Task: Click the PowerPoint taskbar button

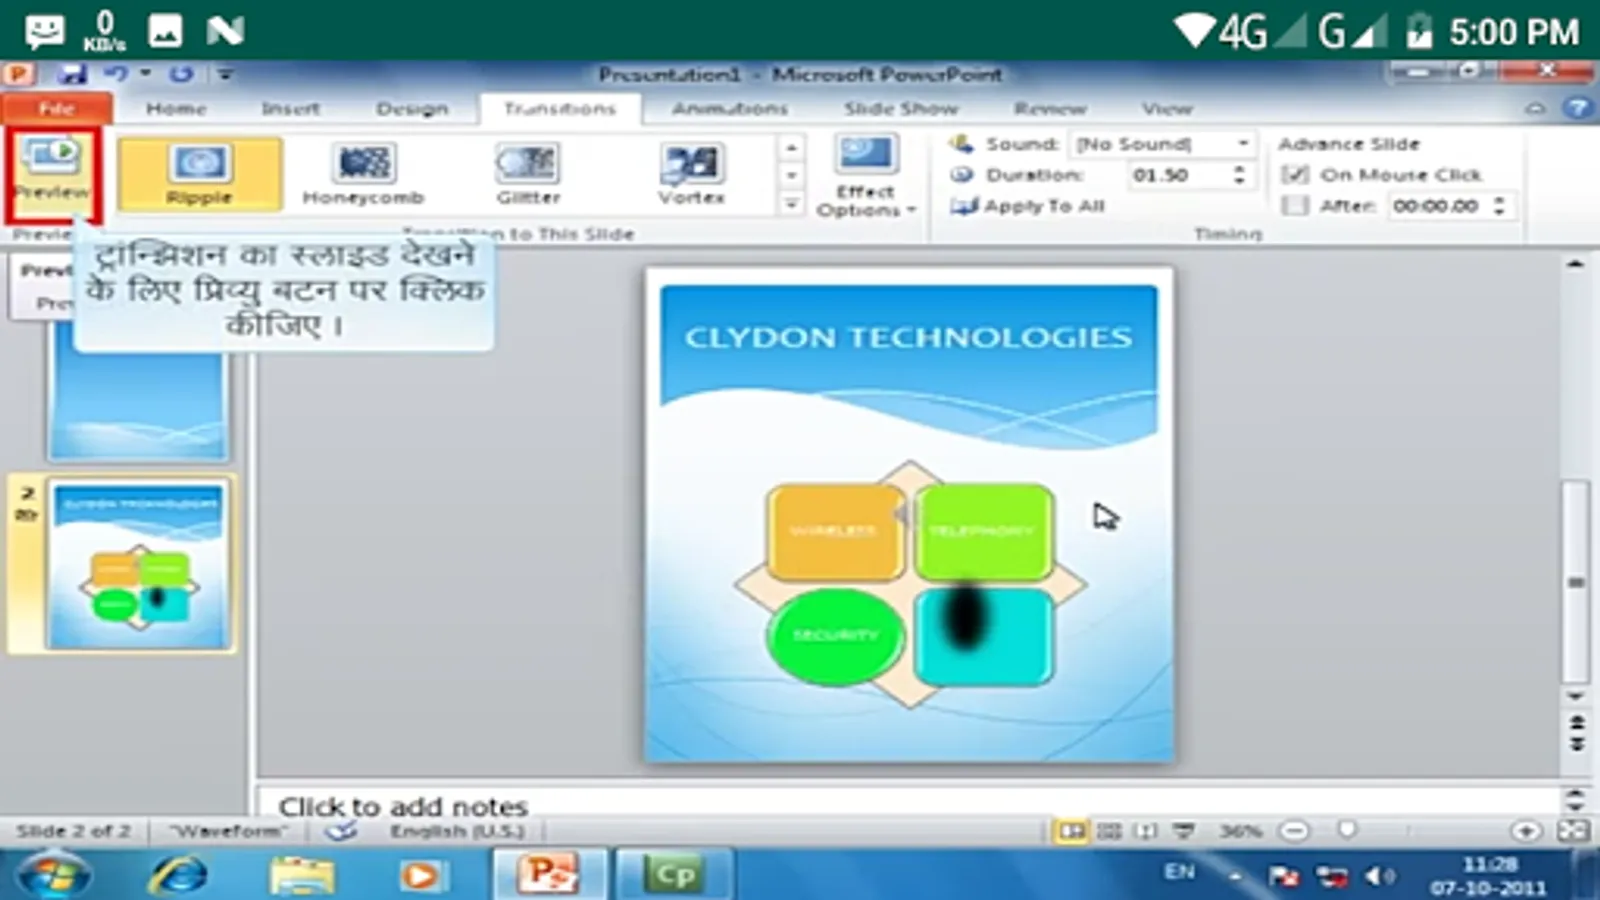Action: (x=548, y=875)
